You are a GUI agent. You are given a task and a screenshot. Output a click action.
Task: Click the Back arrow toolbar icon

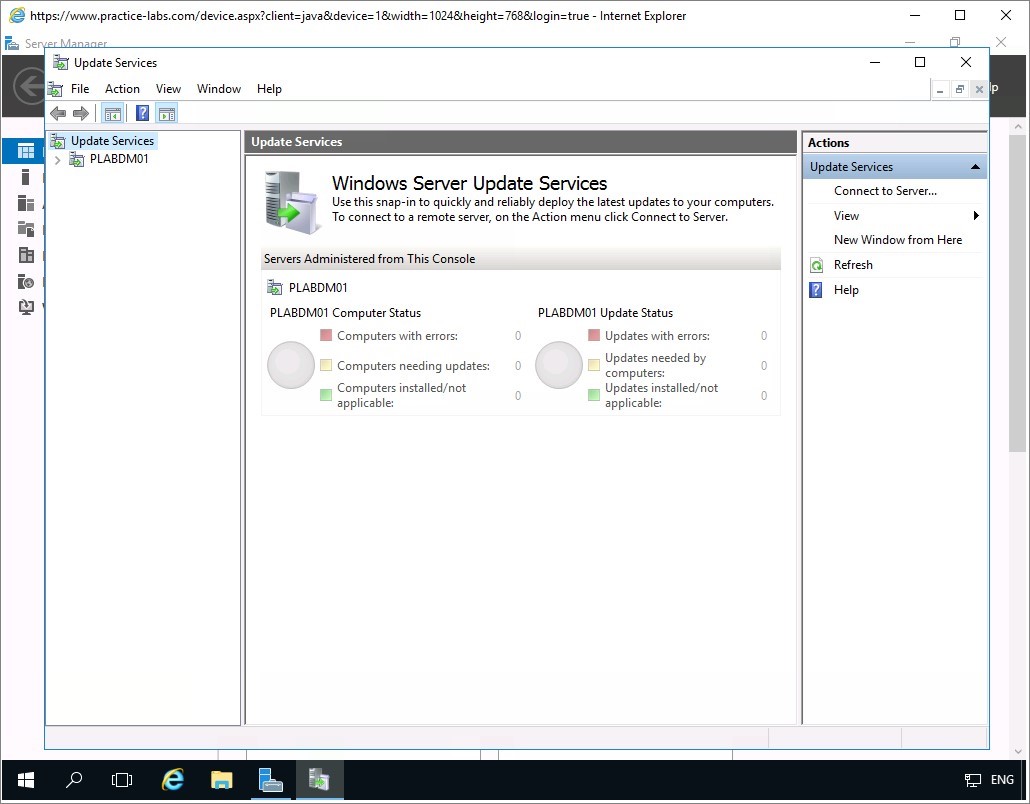coord(58,113)
